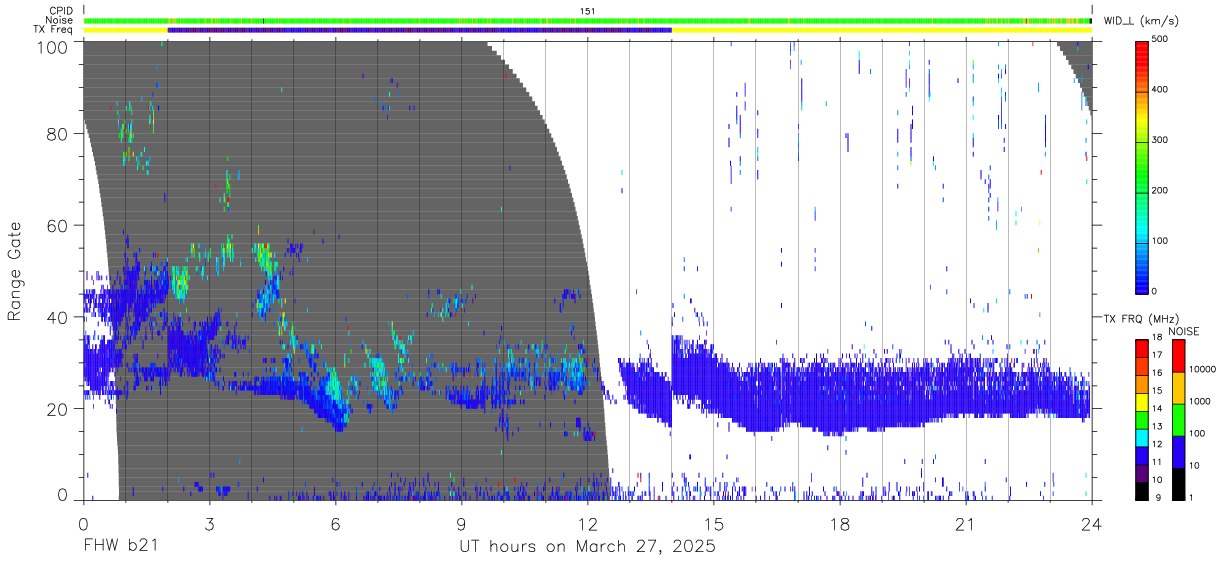Click the y-axis tick label 40
1228x567 pixels.
coord(56,318)
